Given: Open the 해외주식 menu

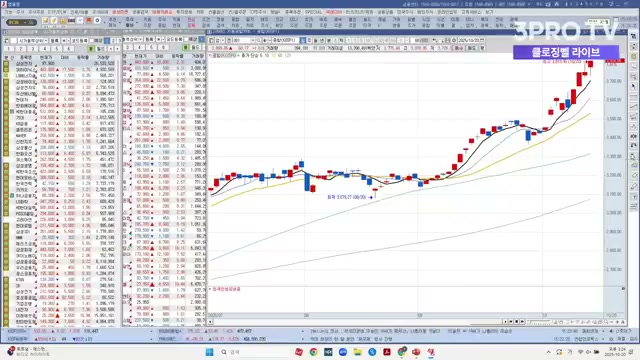Looking at the screenshot, I should tap(425, 12).
